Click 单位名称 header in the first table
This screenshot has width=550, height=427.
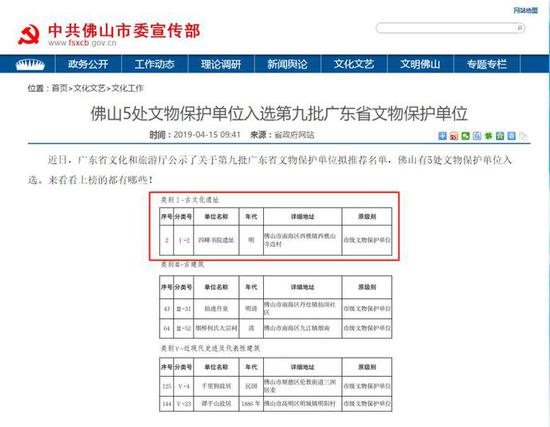point(216,217)
